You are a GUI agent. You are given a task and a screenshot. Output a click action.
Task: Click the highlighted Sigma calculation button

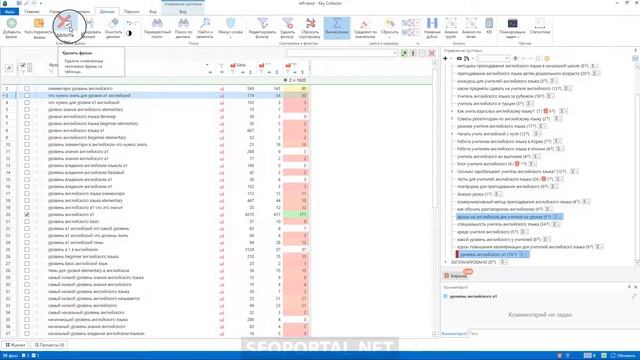coord(337,28)
